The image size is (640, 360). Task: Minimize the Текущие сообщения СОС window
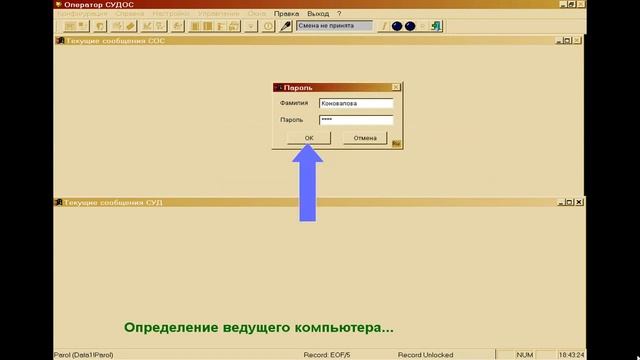(559, 41)
